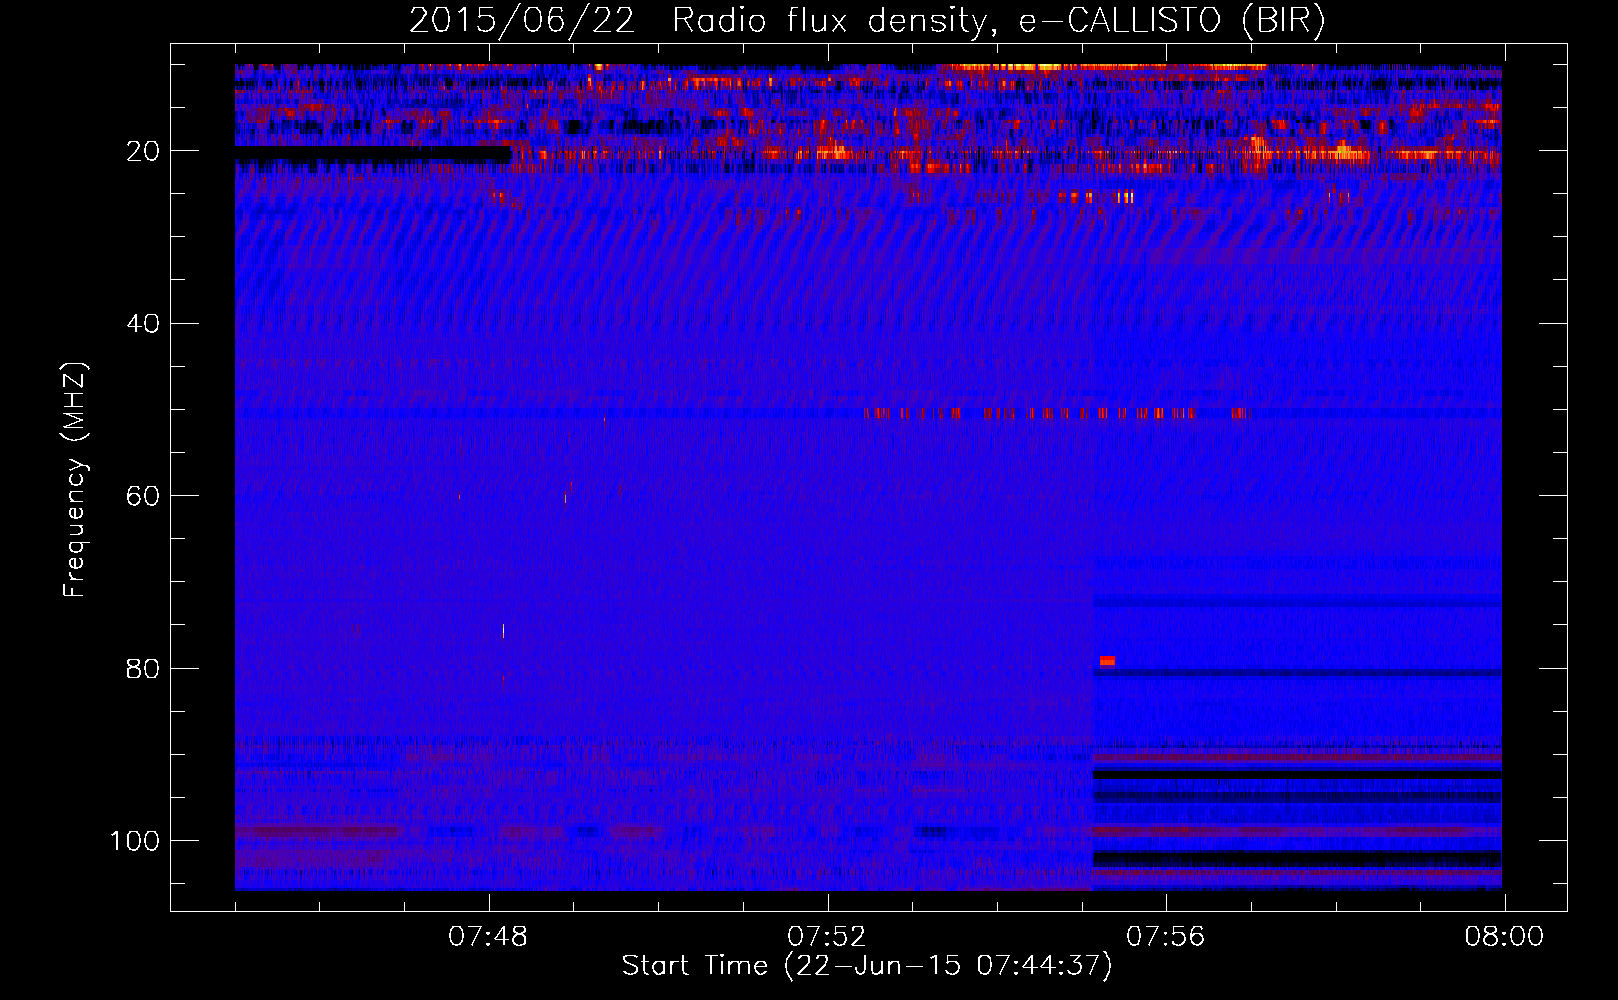
Task: Click the 20 frequency tick label
Action: click(144, 151)
